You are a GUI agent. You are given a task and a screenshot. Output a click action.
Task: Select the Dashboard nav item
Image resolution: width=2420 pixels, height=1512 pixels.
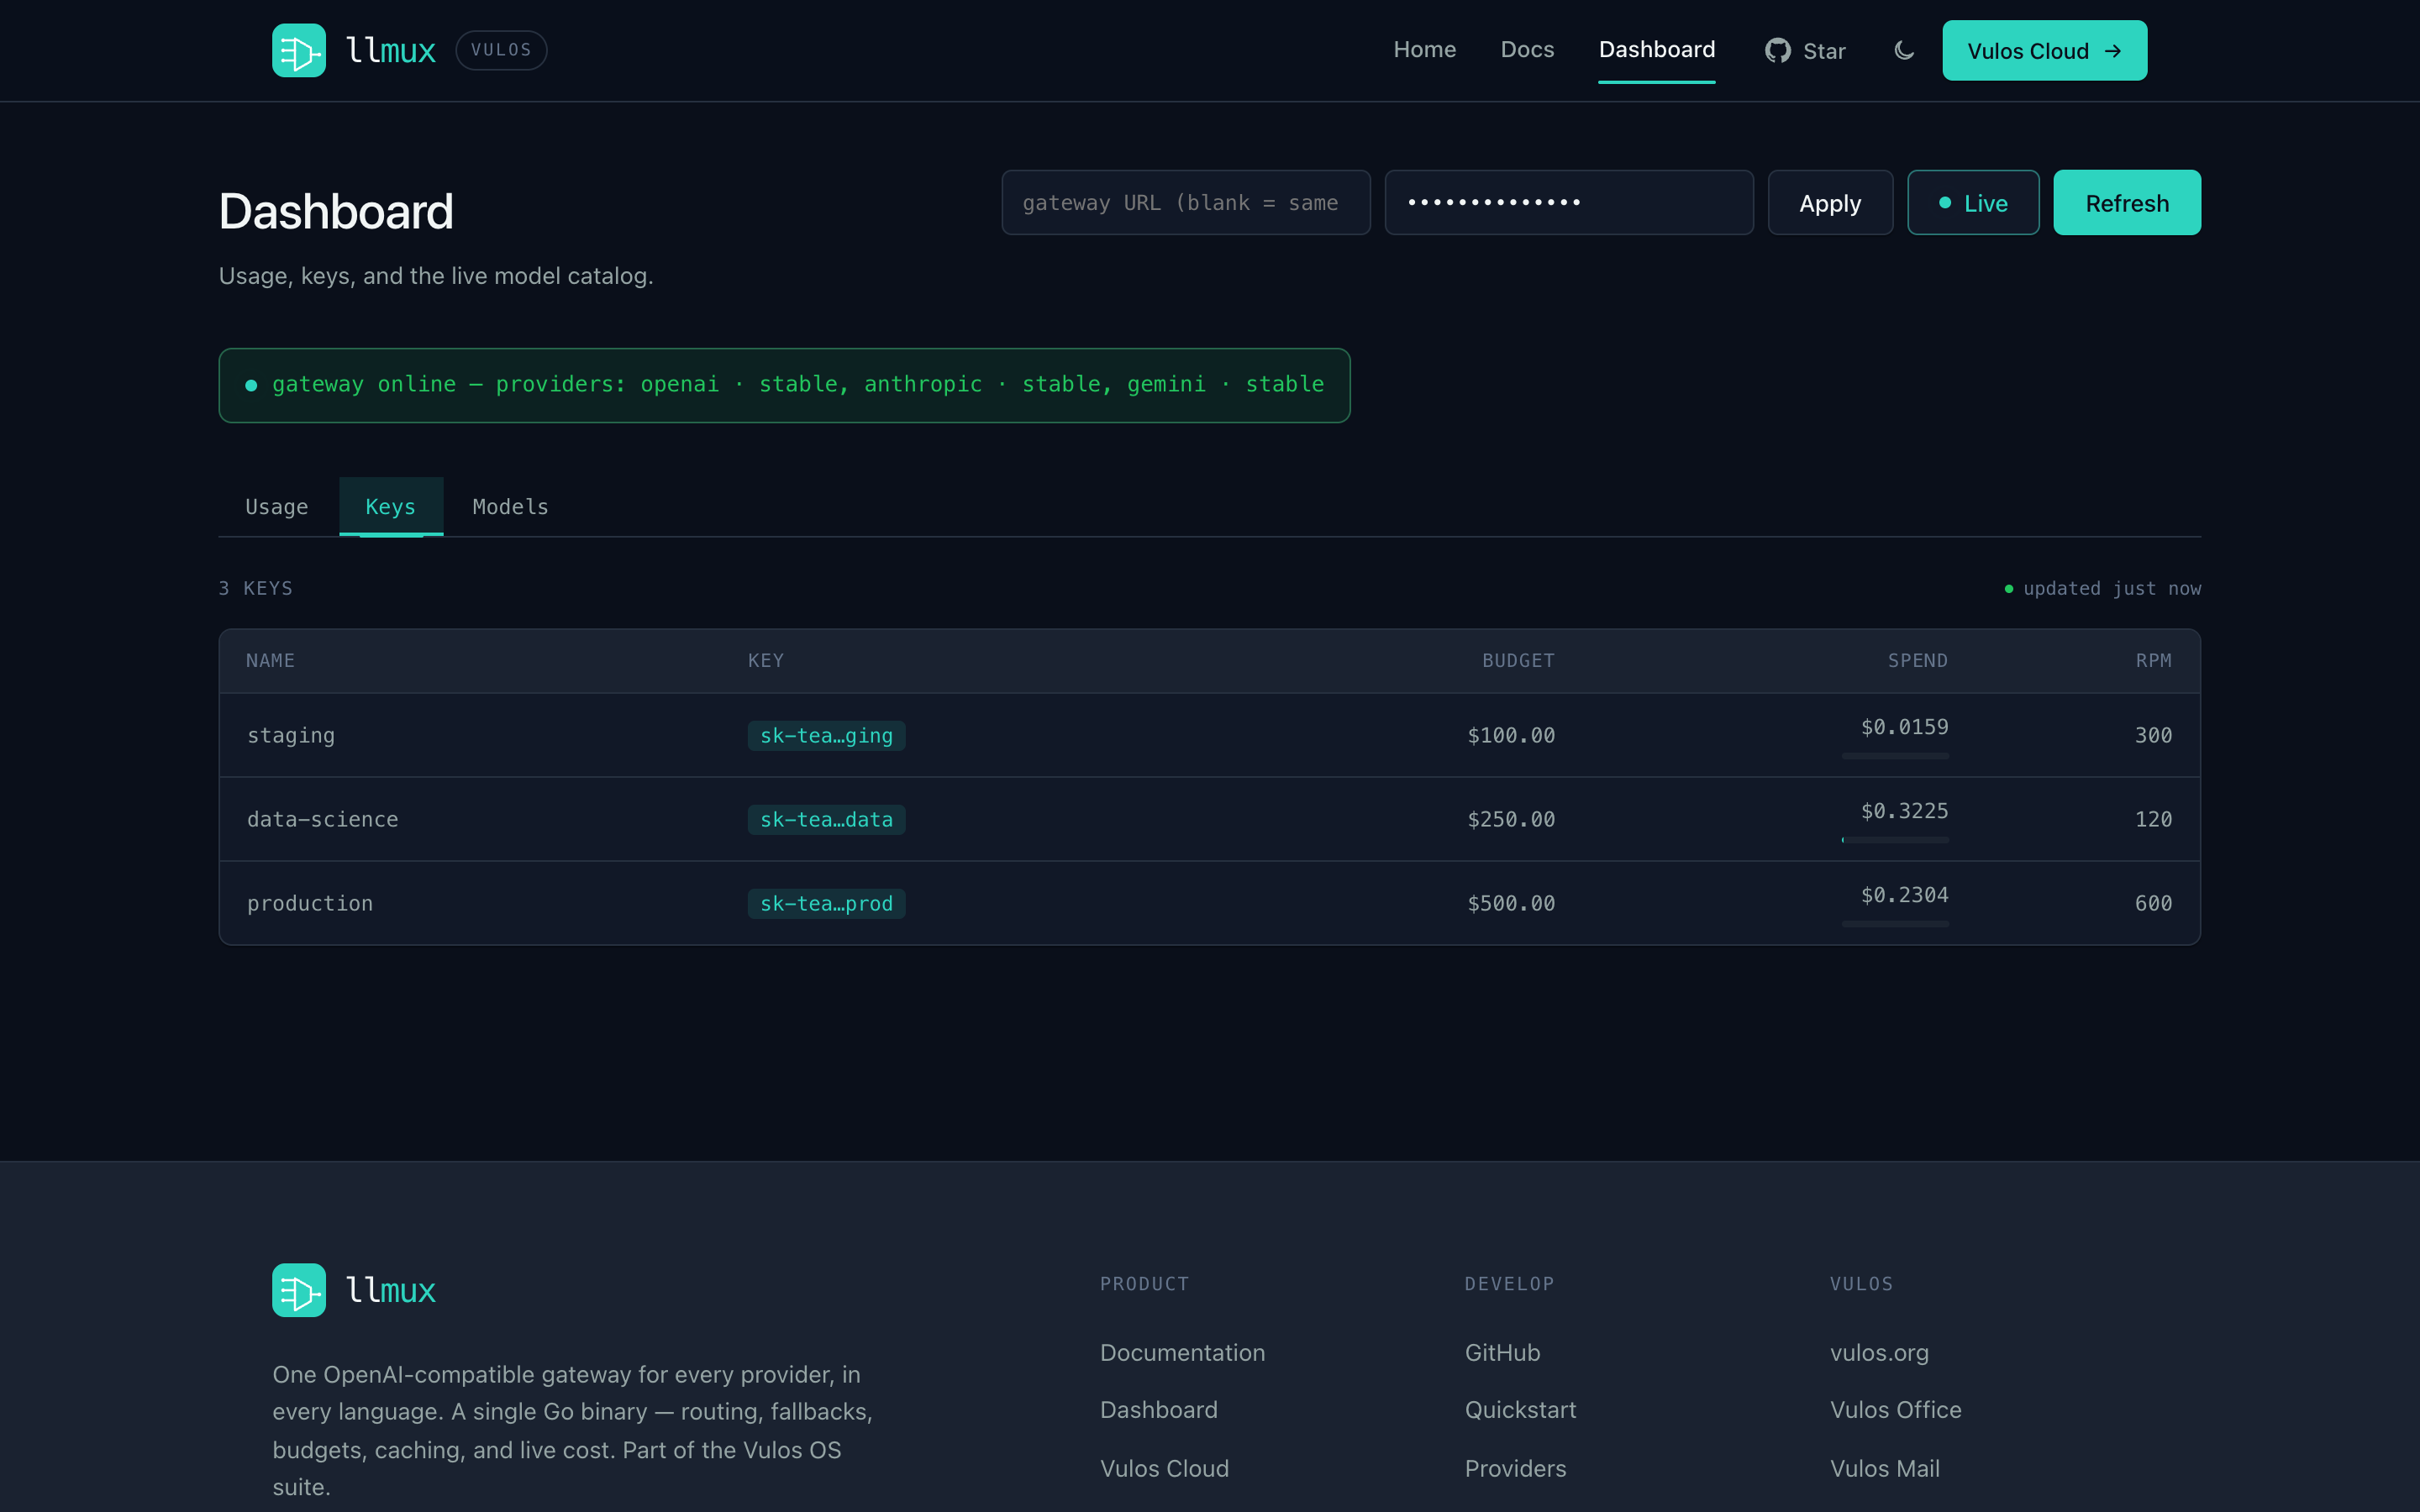[x=1656, y=50]
